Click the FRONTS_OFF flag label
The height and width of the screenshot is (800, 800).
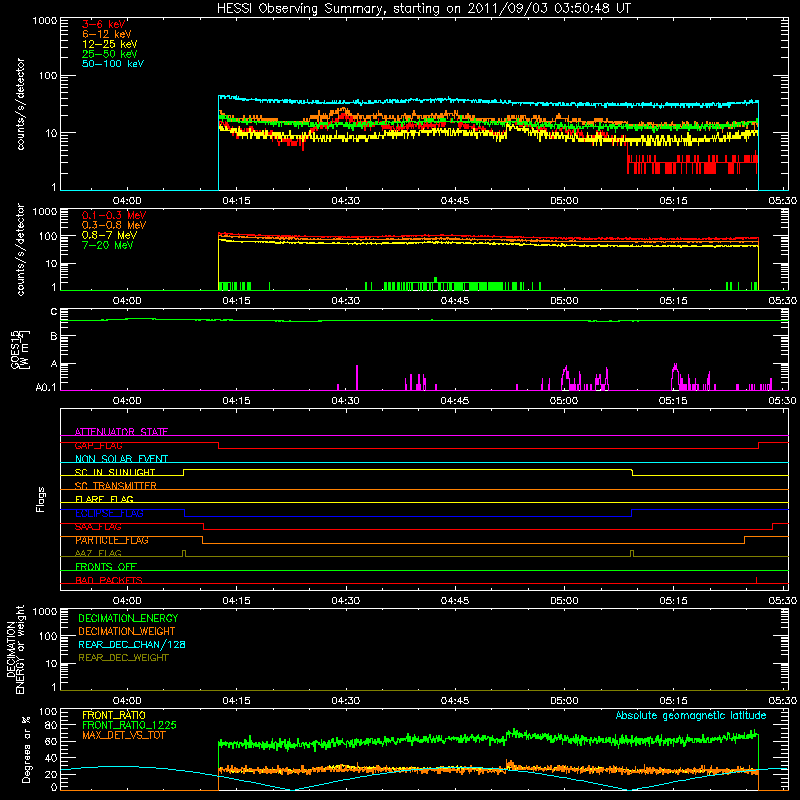pos(106,567)
